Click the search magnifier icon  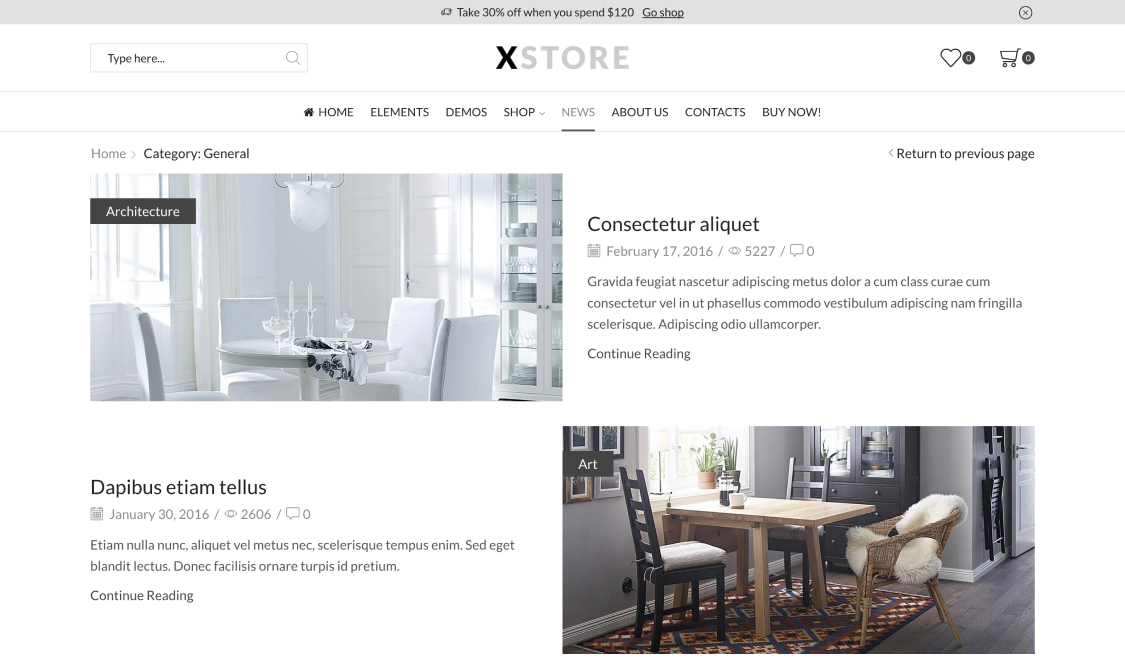[293, 58]
